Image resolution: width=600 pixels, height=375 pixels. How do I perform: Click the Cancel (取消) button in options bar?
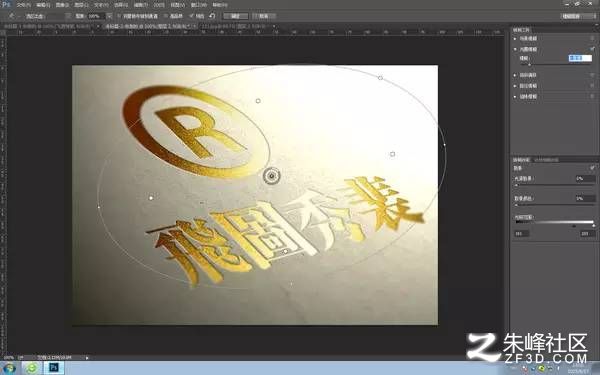pyautogui.click(x=264, y=16)
